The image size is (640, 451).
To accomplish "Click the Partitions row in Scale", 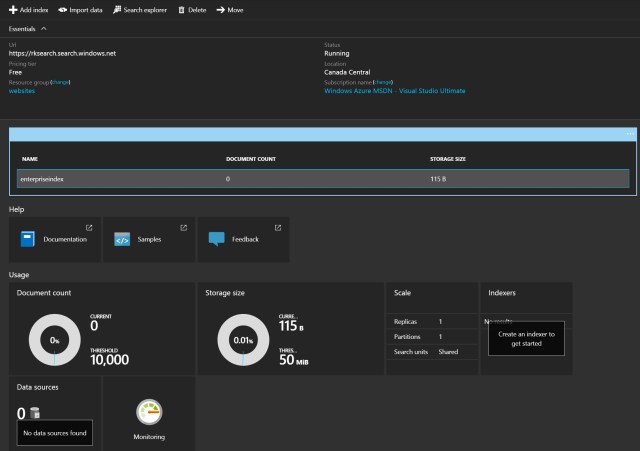I will 432,337.
